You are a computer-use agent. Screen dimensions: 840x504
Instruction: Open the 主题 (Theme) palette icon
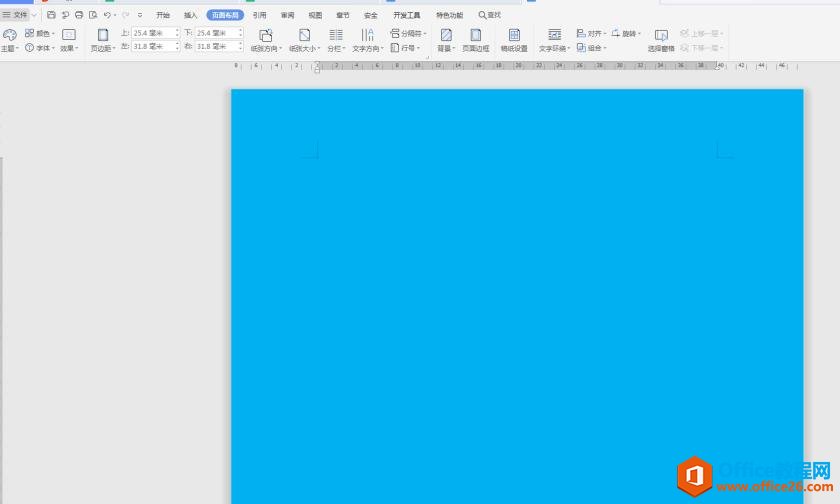point(10,35)
